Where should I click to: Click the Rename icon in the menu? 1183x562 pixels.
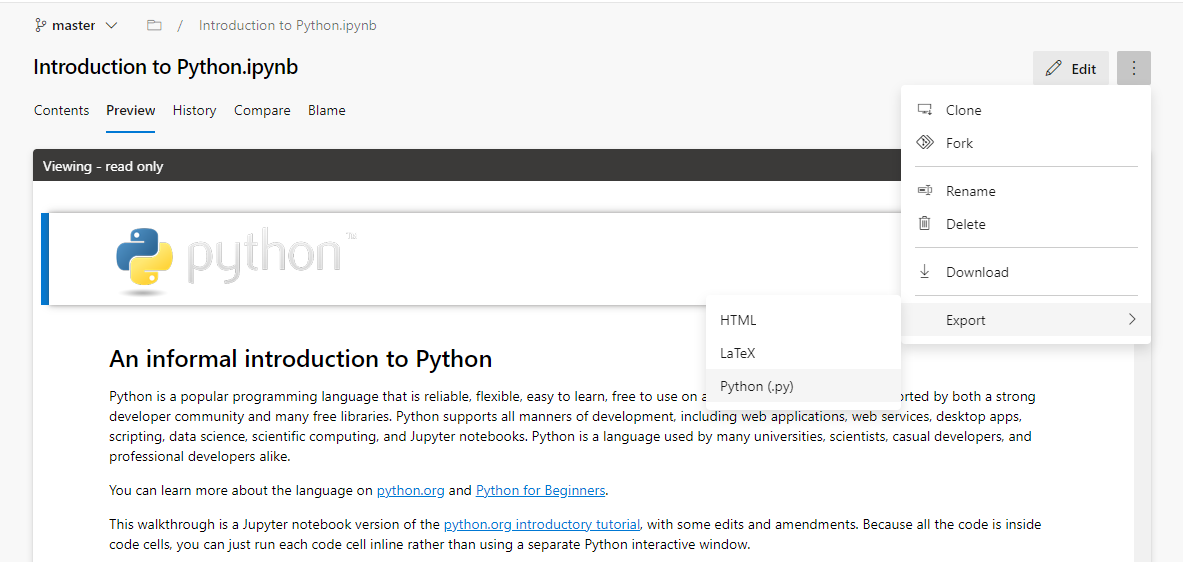coord(924,191)
